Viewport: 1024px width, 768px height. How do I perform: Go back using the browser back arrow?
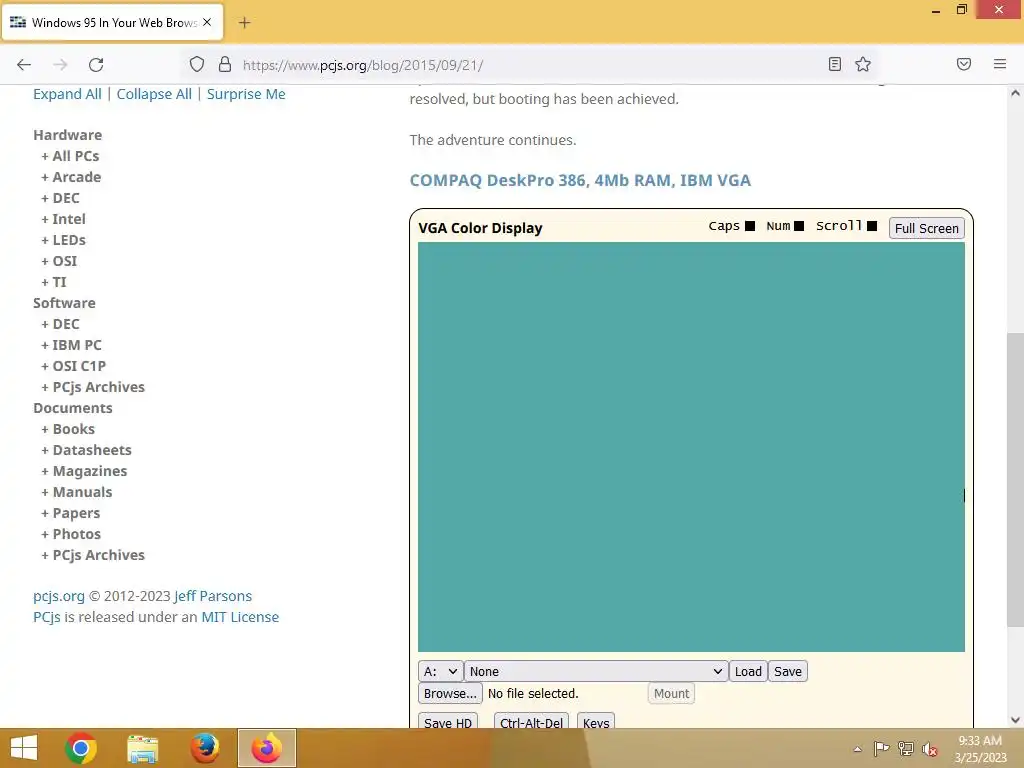24,65
